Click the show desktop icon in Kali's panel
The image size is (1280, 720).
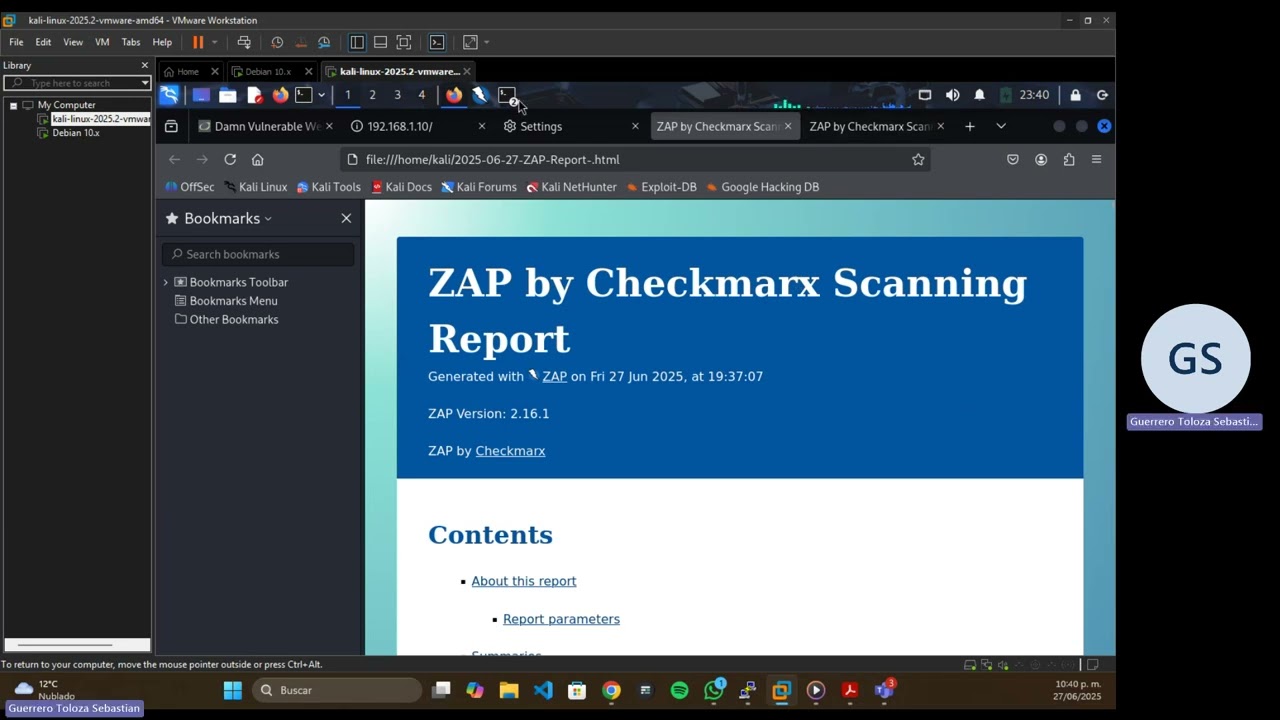click(201, 95)
